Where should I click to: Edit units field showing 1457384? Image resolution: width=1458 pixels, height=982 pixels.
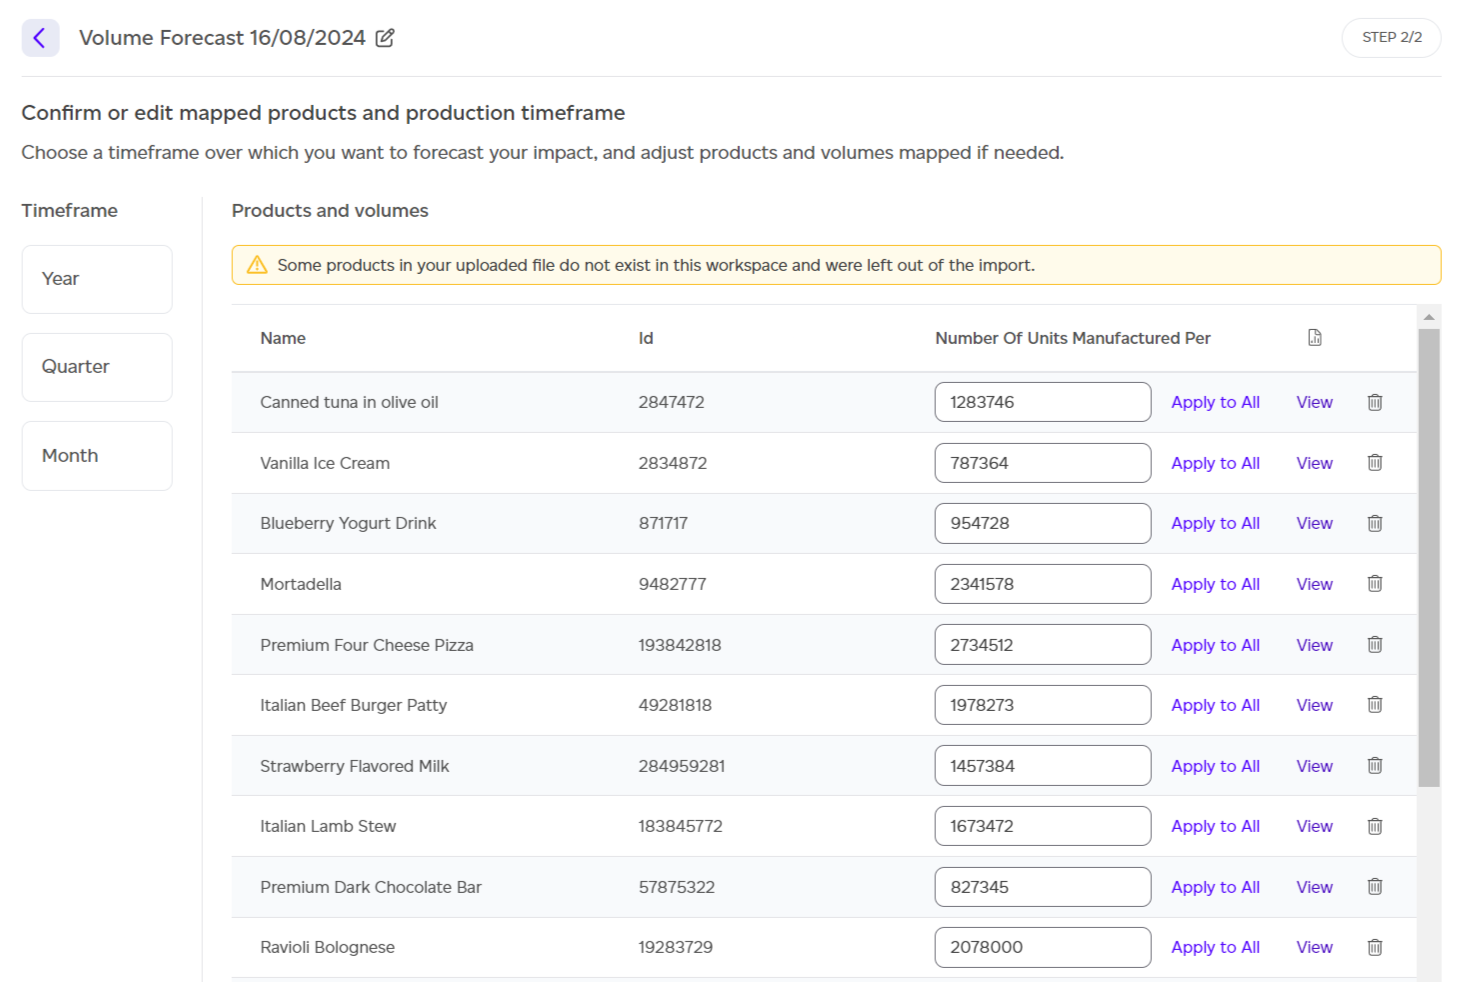pos(1043,766)
